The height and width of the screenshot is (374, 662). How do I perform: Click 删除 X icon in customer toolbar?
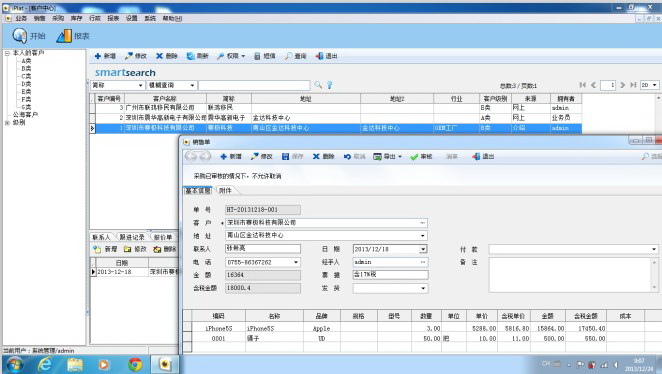159,56
